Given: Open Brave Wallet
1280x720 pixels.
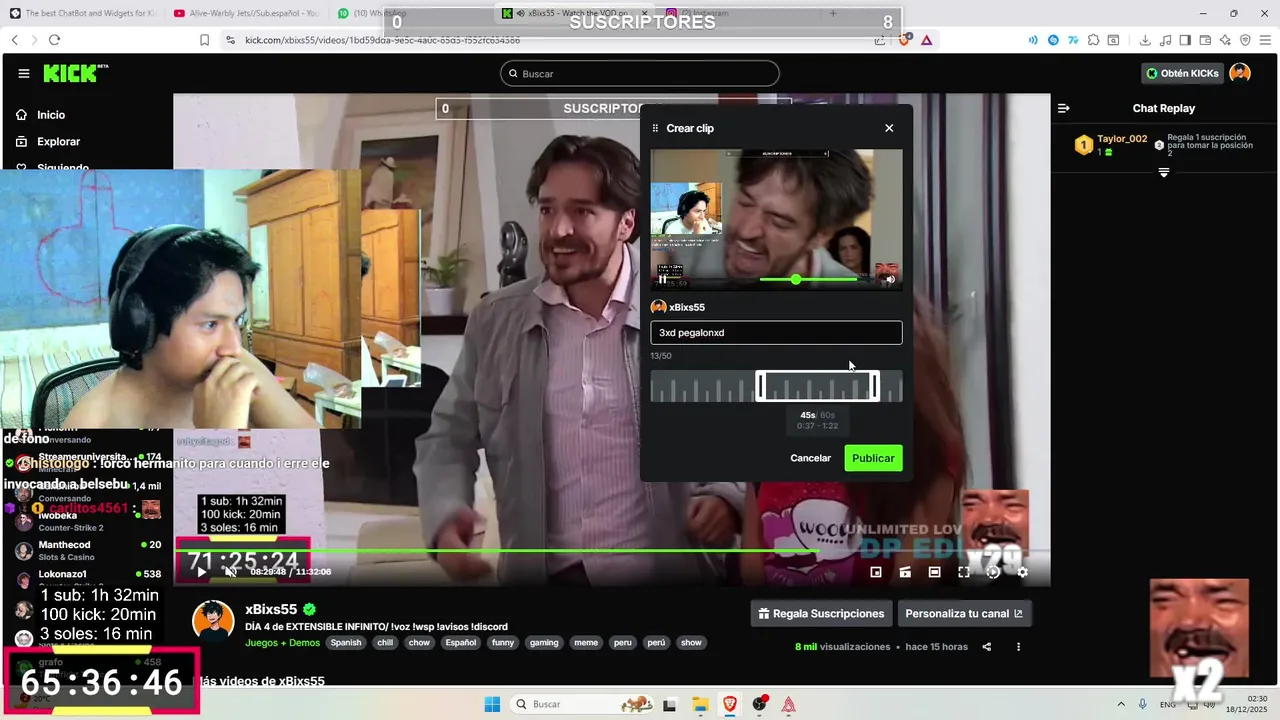Looking at the screenshot, I should coord(1205,40).
